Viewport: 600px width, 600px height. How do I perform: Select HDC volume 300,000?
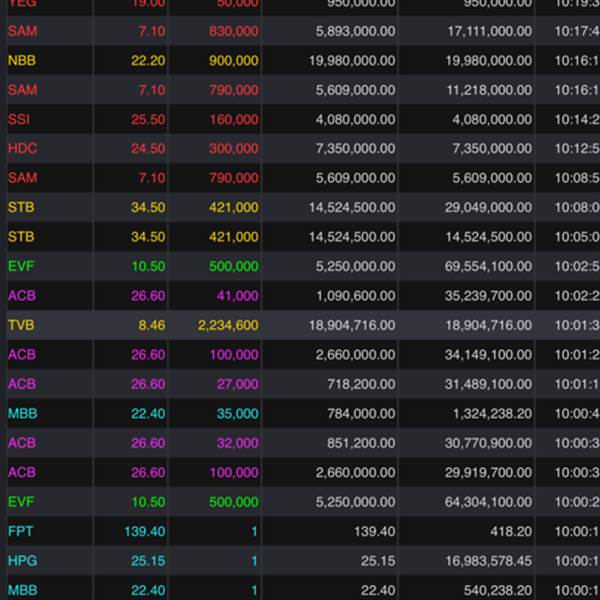(x=234, y=148)
